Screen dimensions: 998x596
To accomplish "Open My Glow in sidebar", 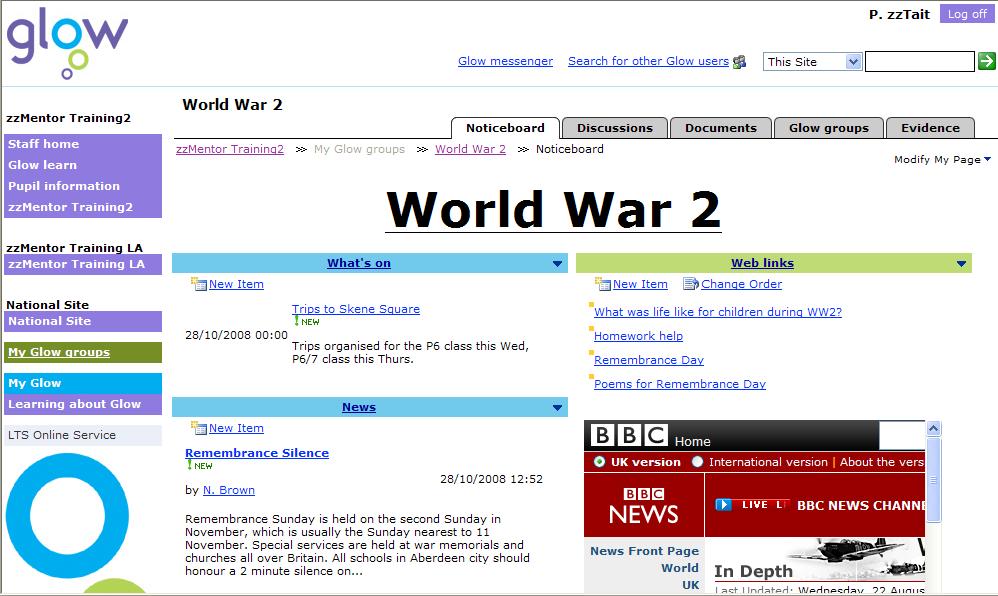I will pyautogui.click(x=83, y=383).
